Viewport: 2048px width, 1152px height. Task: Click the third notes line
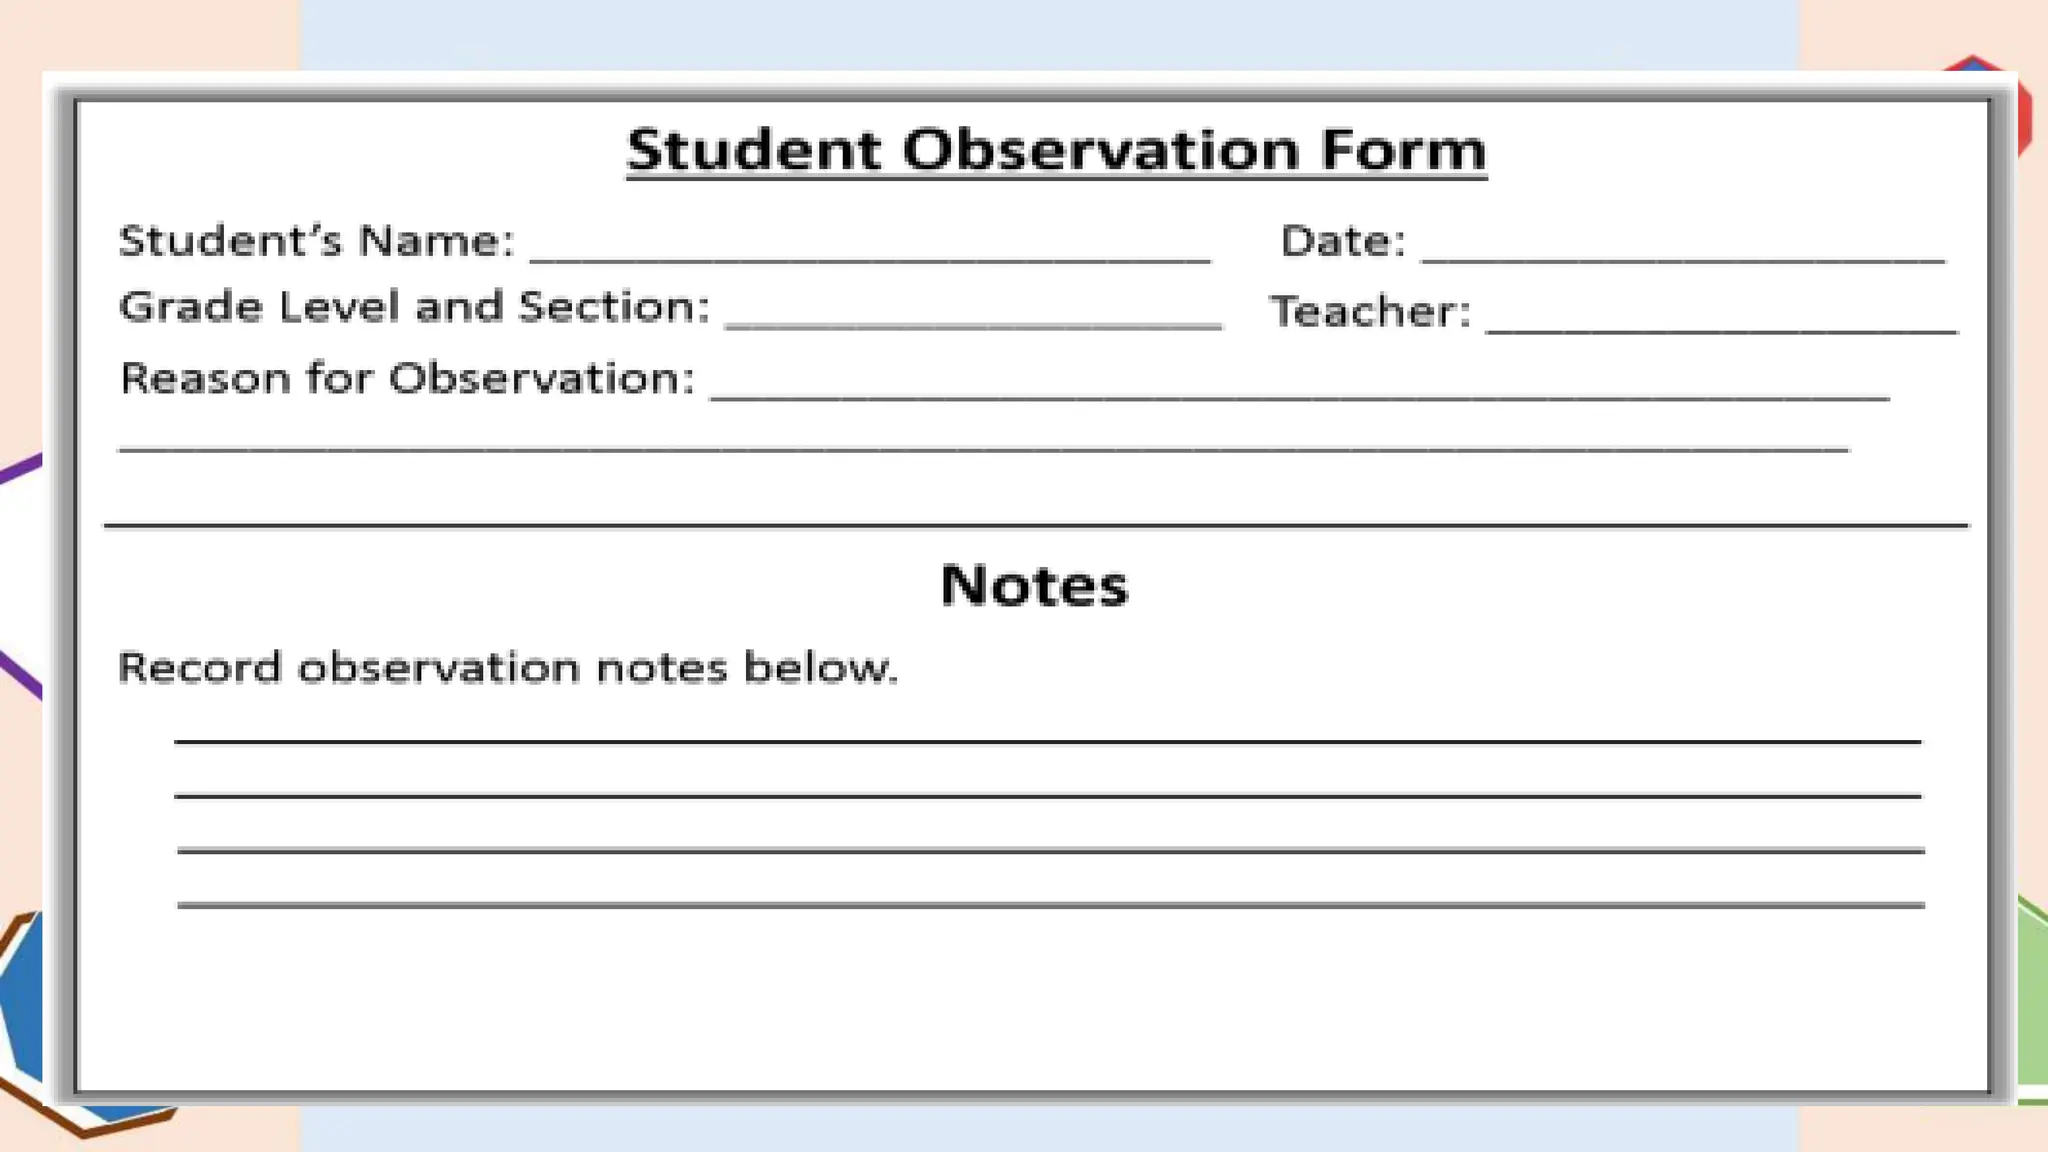tap(1051, 850)
